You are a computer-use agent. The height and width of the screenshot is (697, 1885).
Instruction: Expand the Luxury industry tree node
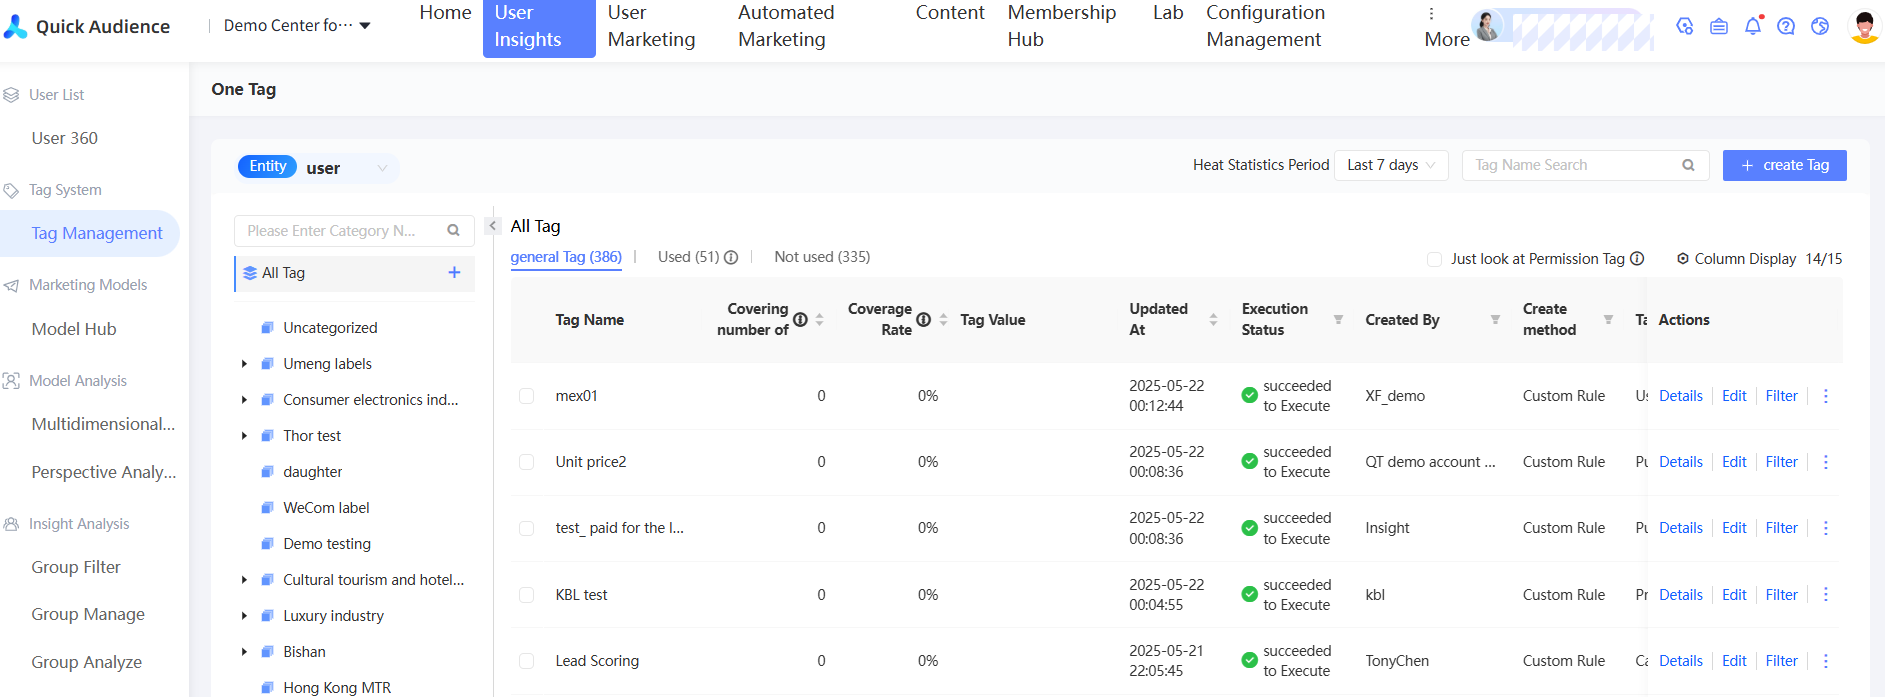point(244,616)
